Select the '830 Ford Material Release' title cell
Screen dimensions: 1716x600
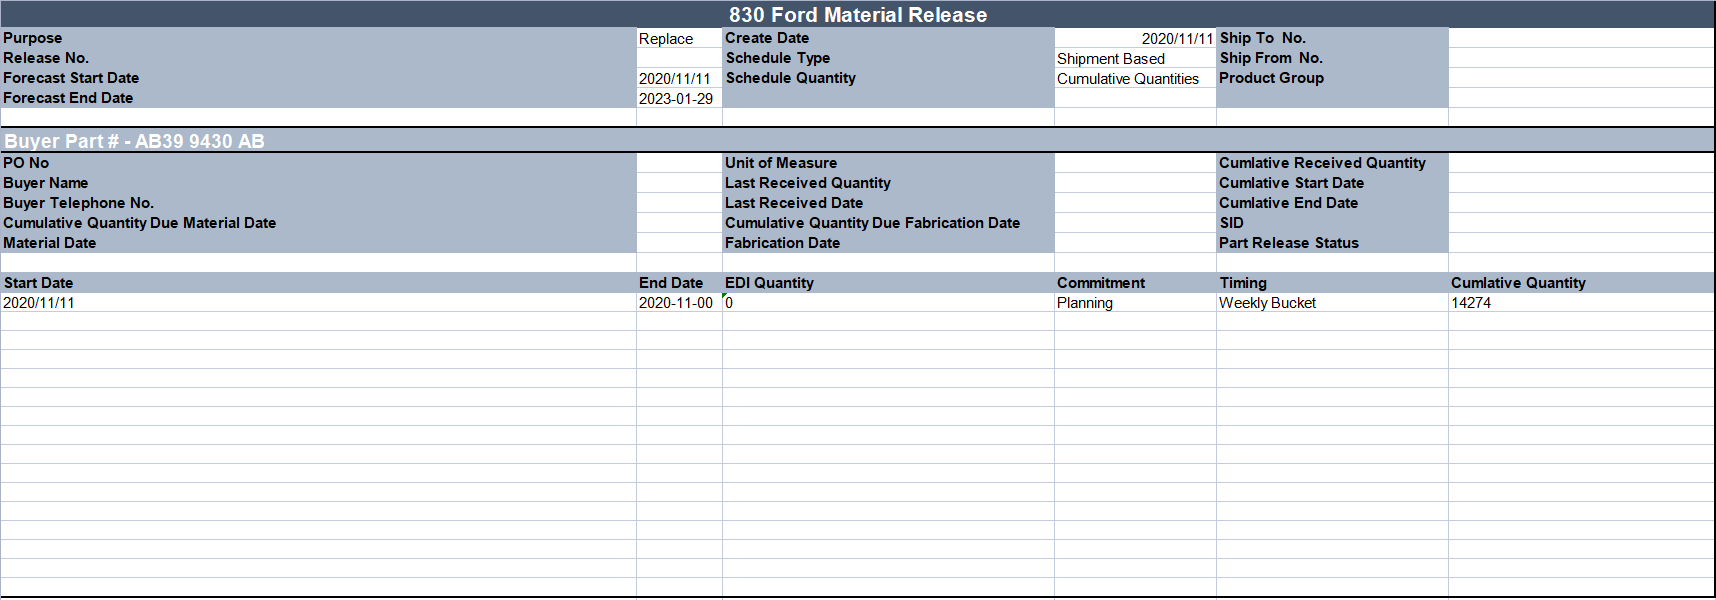[858, 14]
